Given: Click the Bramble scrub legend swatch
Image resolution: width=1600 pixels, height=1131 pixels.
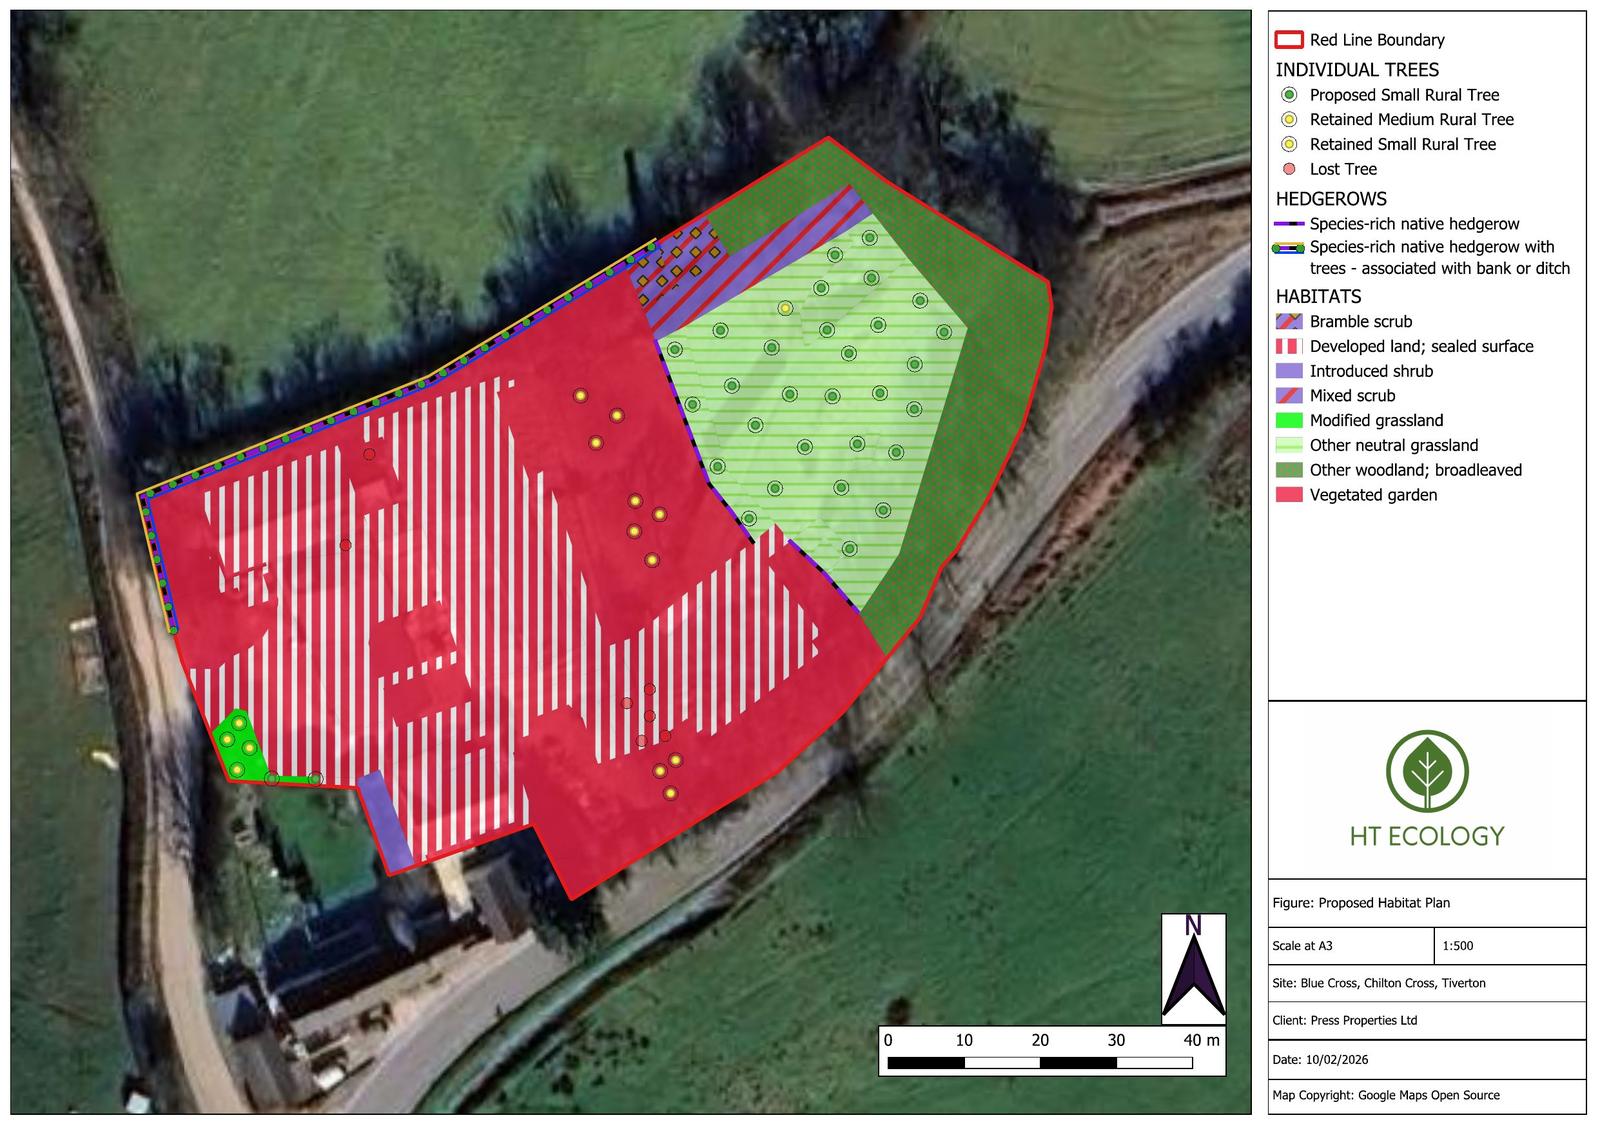Looking at the screenshot, I should 1289,322.
